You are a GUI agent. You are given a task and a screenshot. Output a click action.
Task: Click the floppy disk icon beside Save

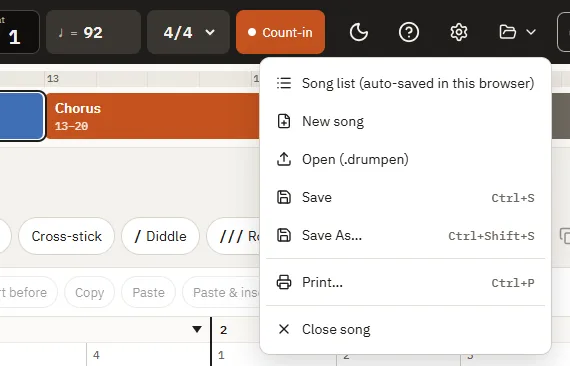[x=284, y=197]
